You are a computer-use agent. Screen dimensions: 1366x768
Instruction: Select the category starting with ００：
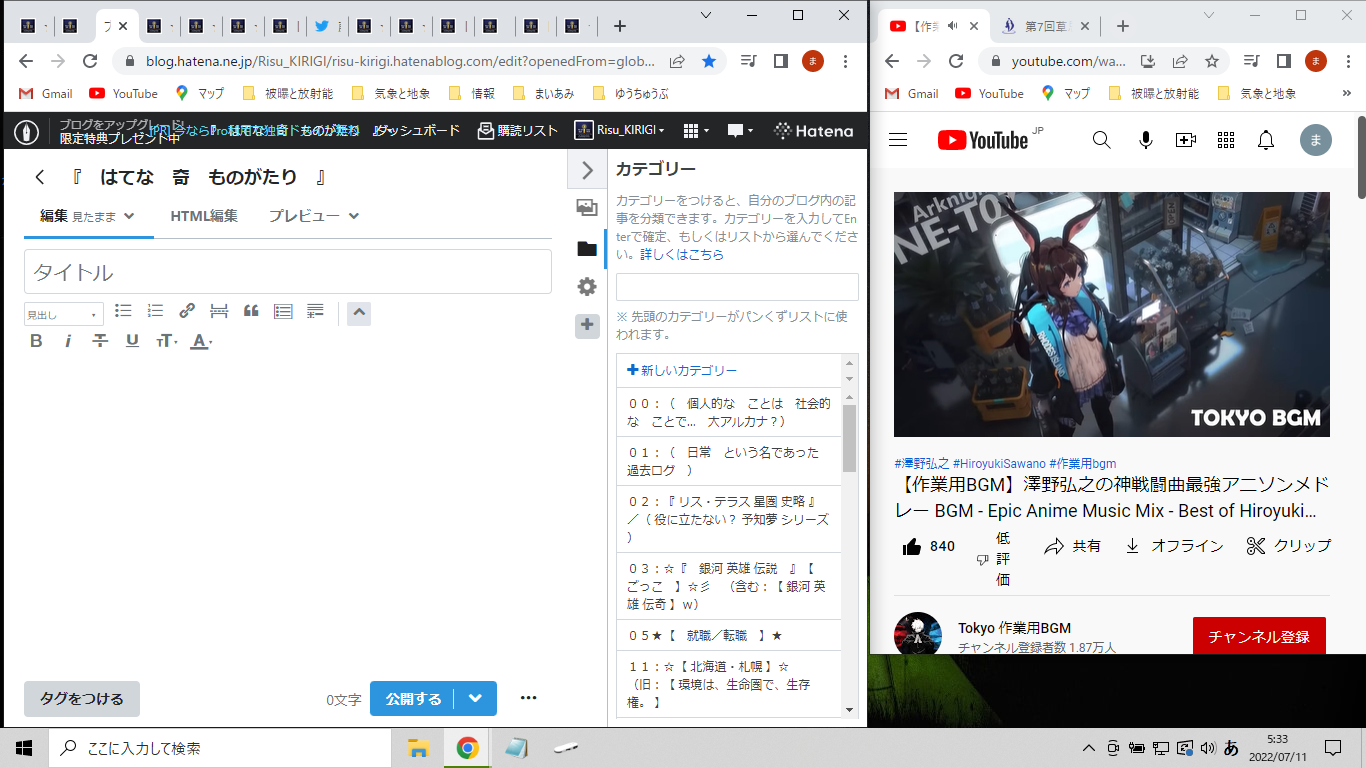[729, 412]
